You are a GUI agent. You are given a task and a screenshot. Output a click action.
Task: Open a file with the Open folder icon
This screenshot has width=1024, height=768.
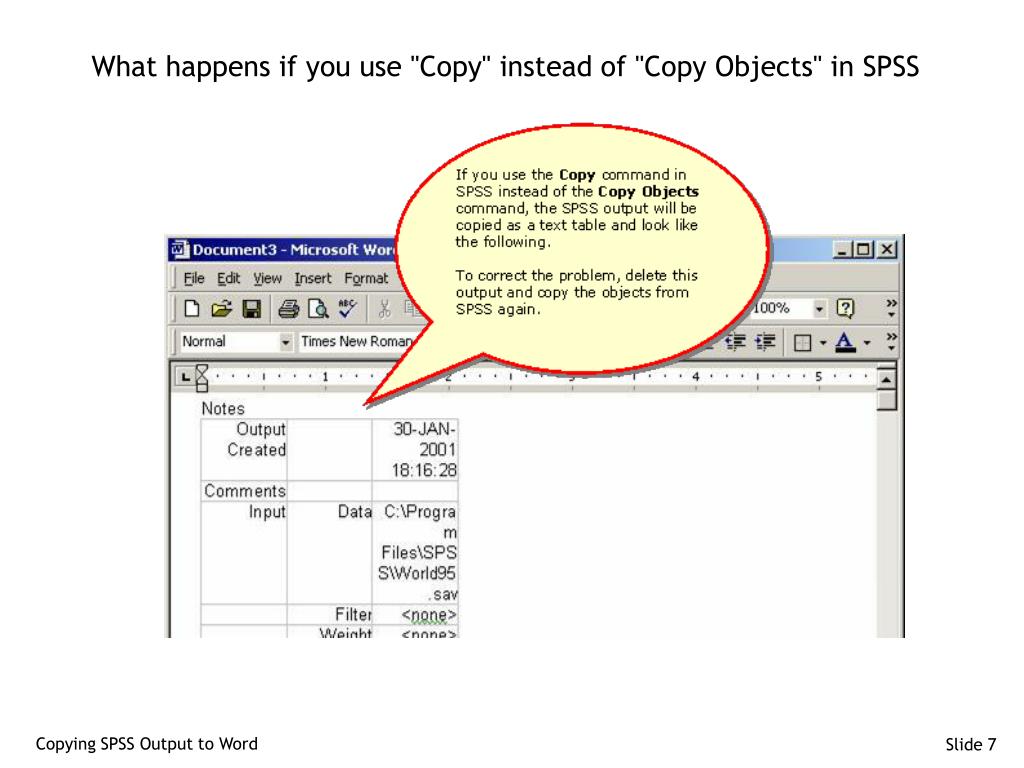click(221, 308)
